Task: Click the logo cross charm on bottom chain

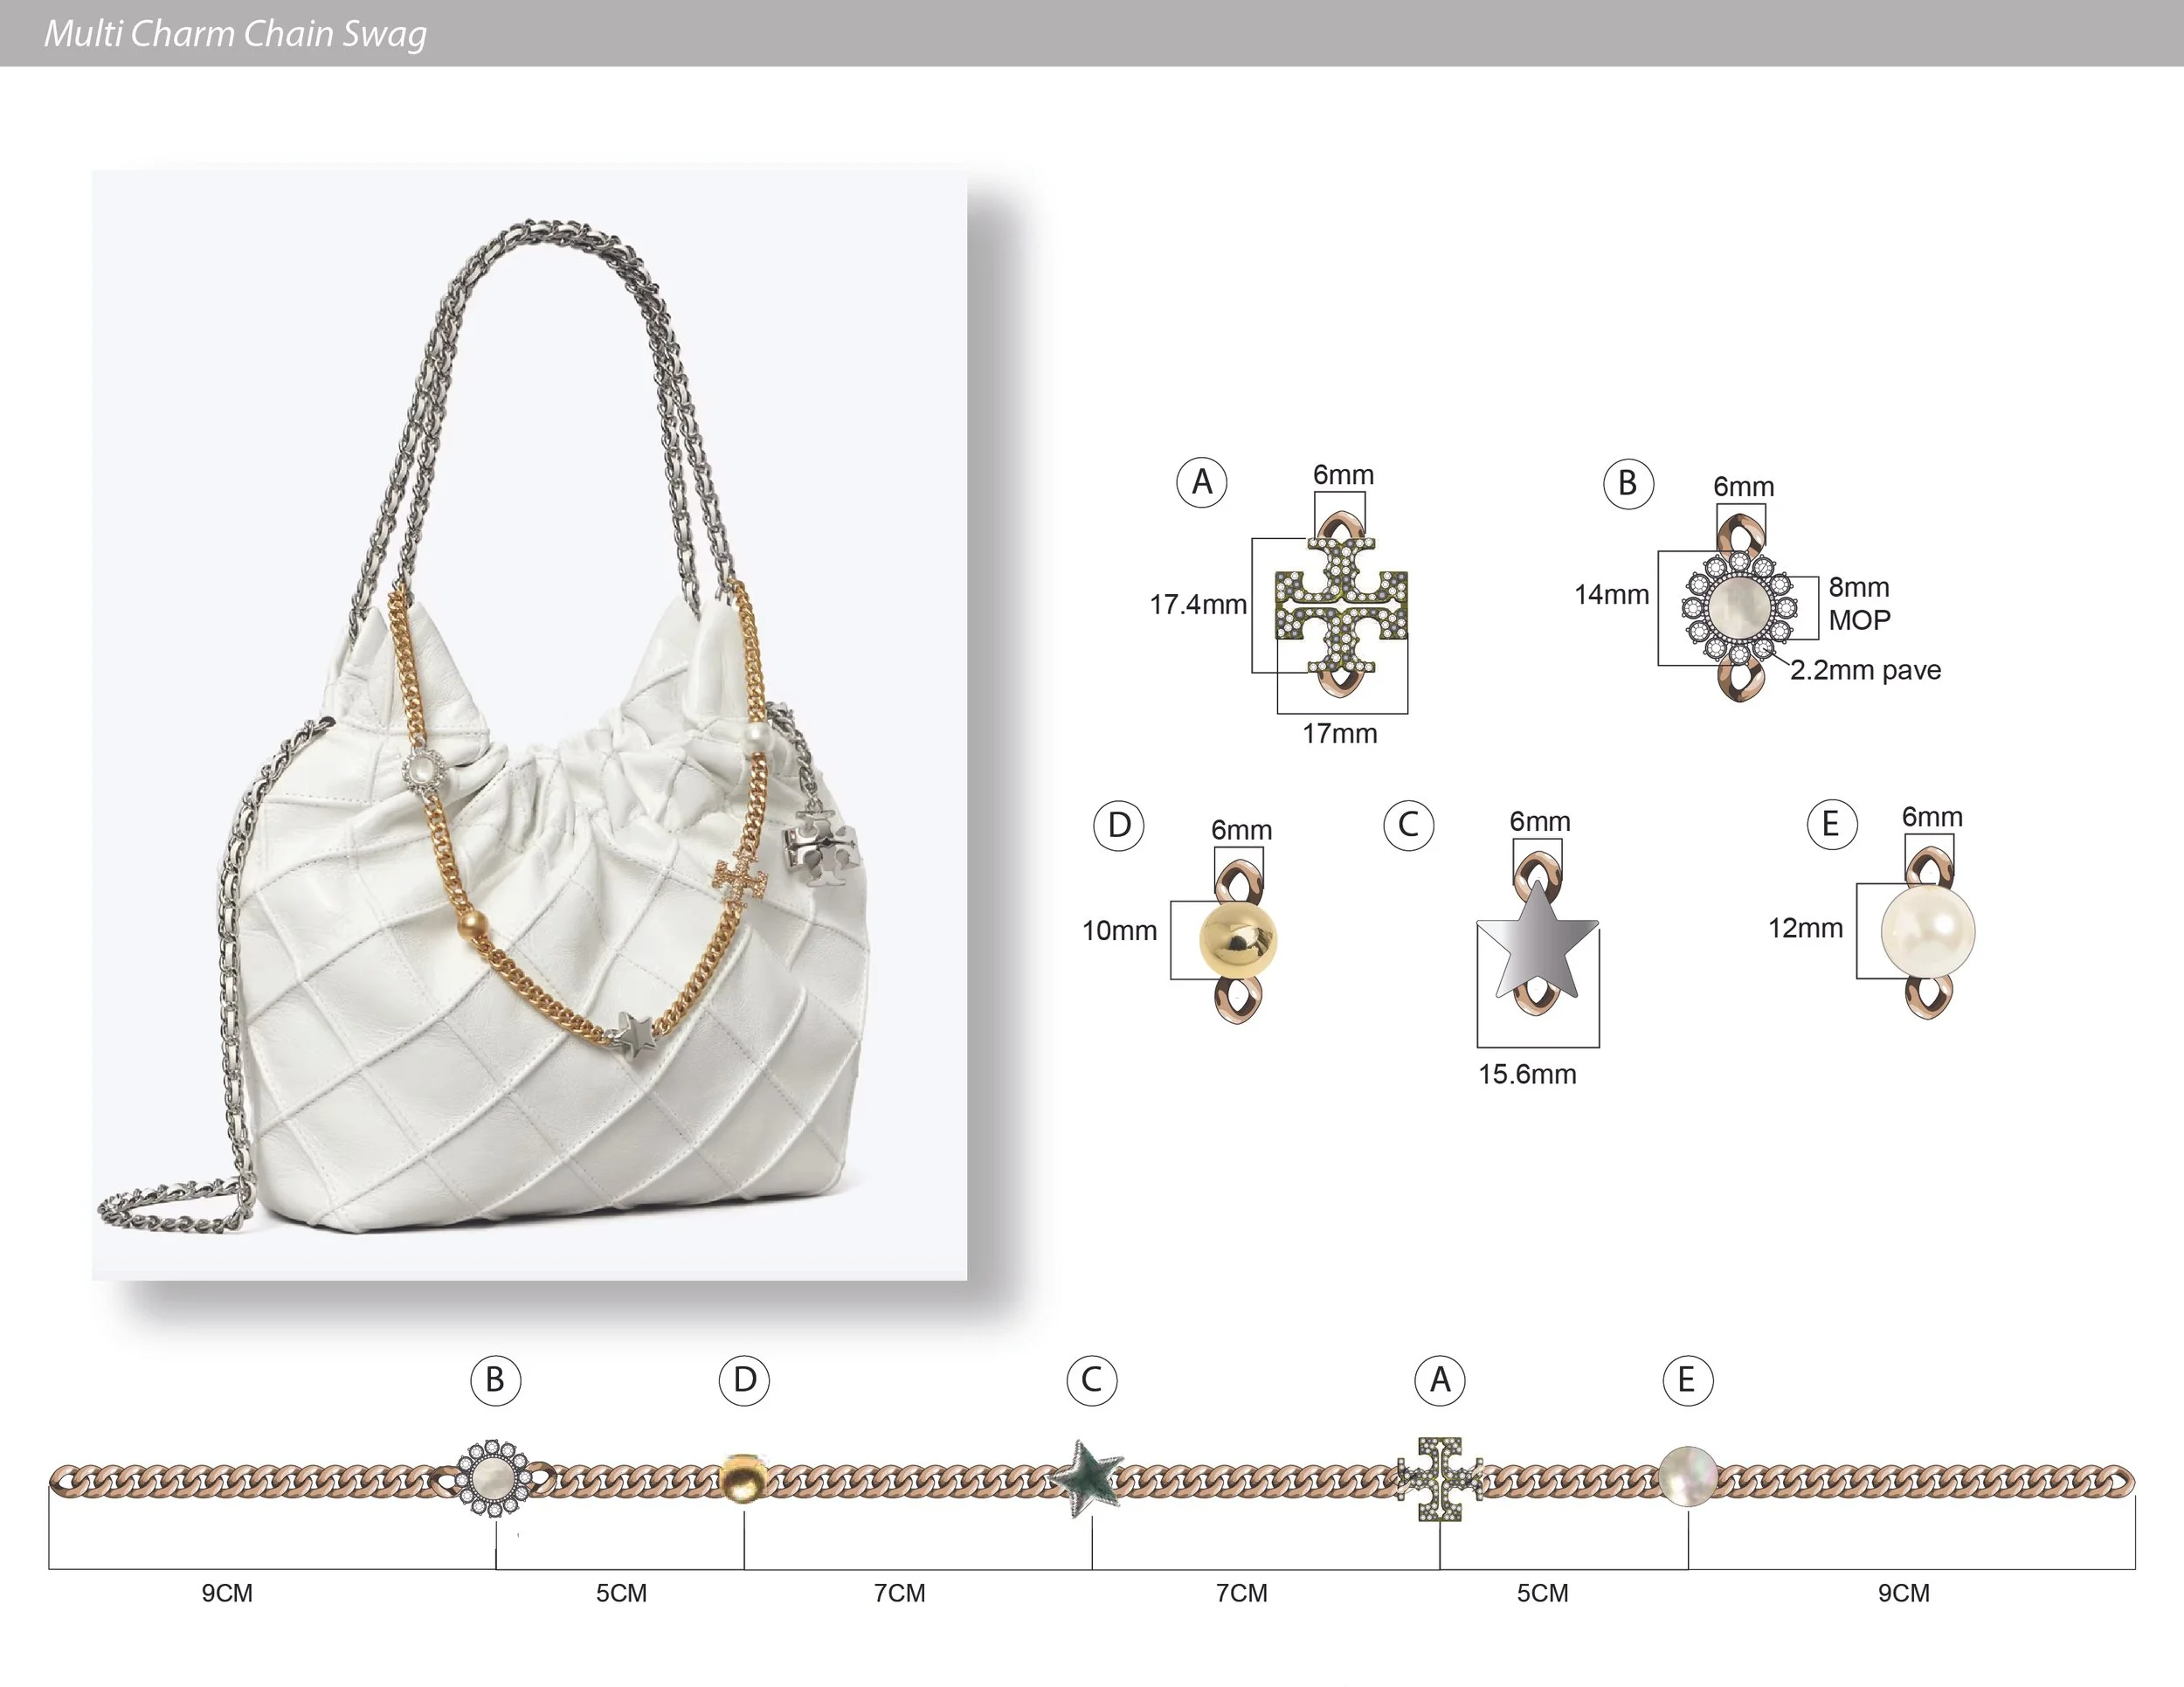Action: coord(1439,1478)
